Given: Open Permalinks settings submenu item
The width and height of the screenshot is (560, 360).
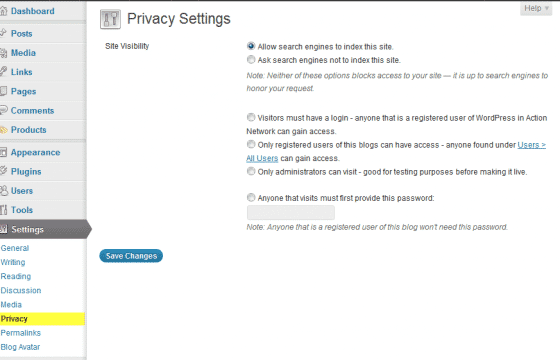Looking at the screenshot, I should (x=21, y=333).
